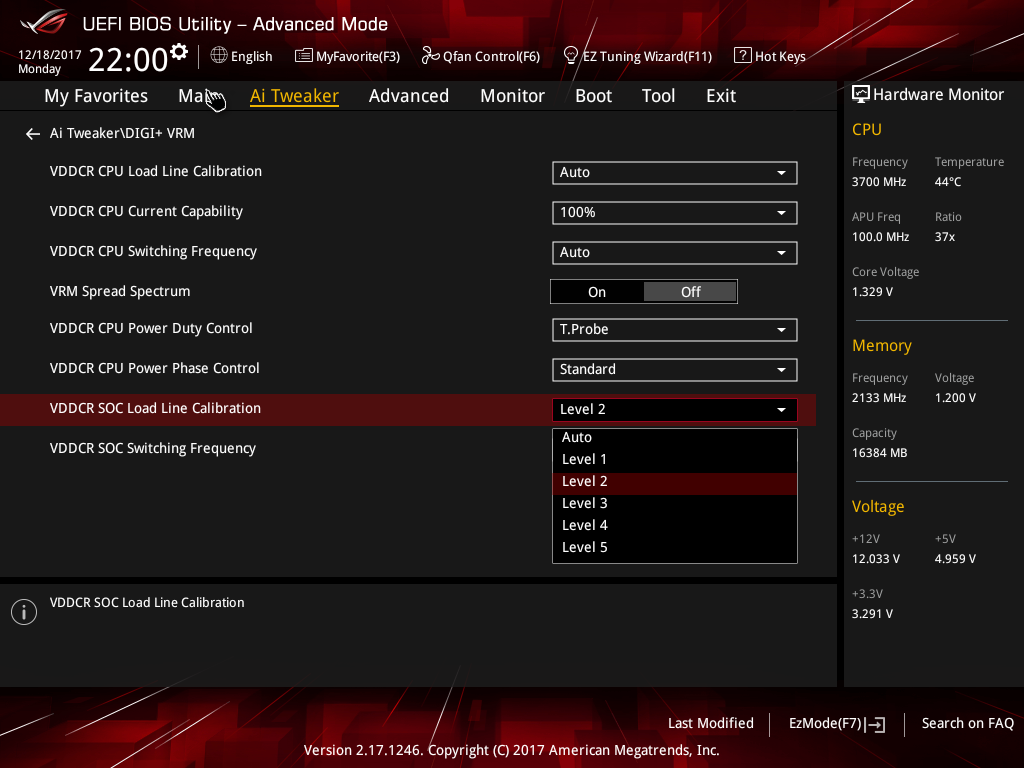Turn VRM Spread Spectrum Off
Image resolution: width=1024 pixels, height=768 pixels.
pos(690,292)
